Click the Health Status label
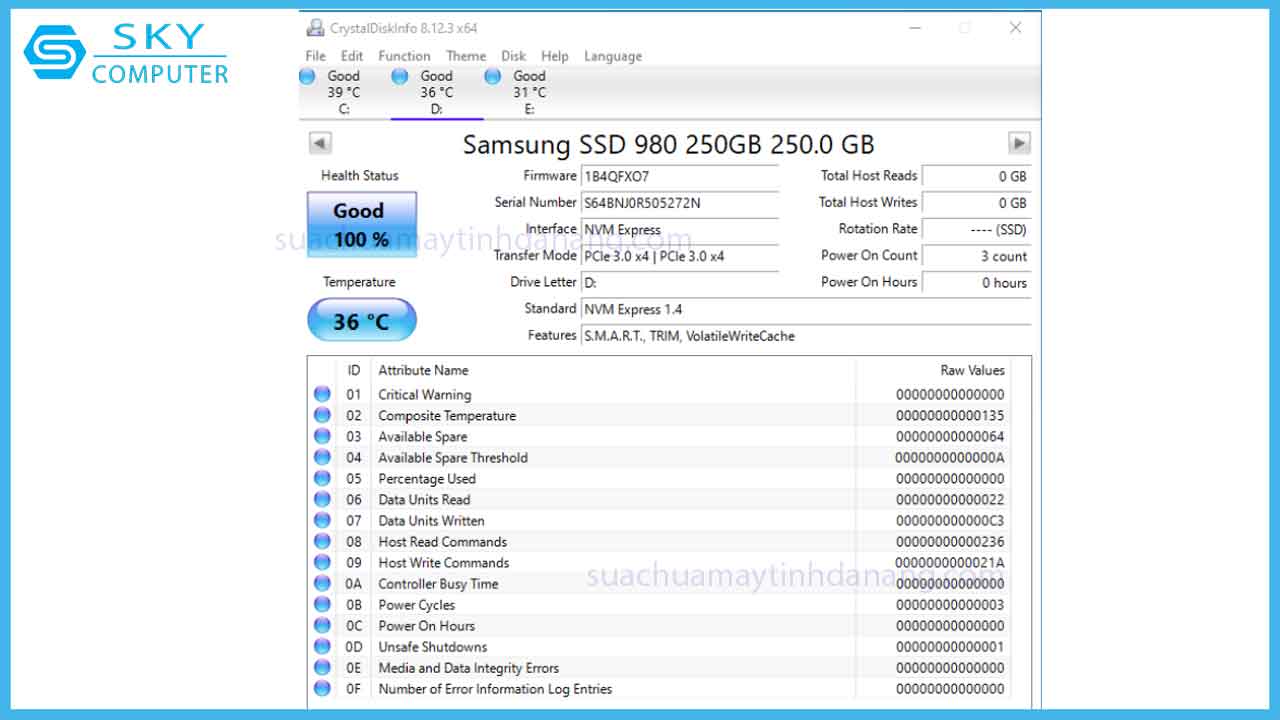 (360, 175)
